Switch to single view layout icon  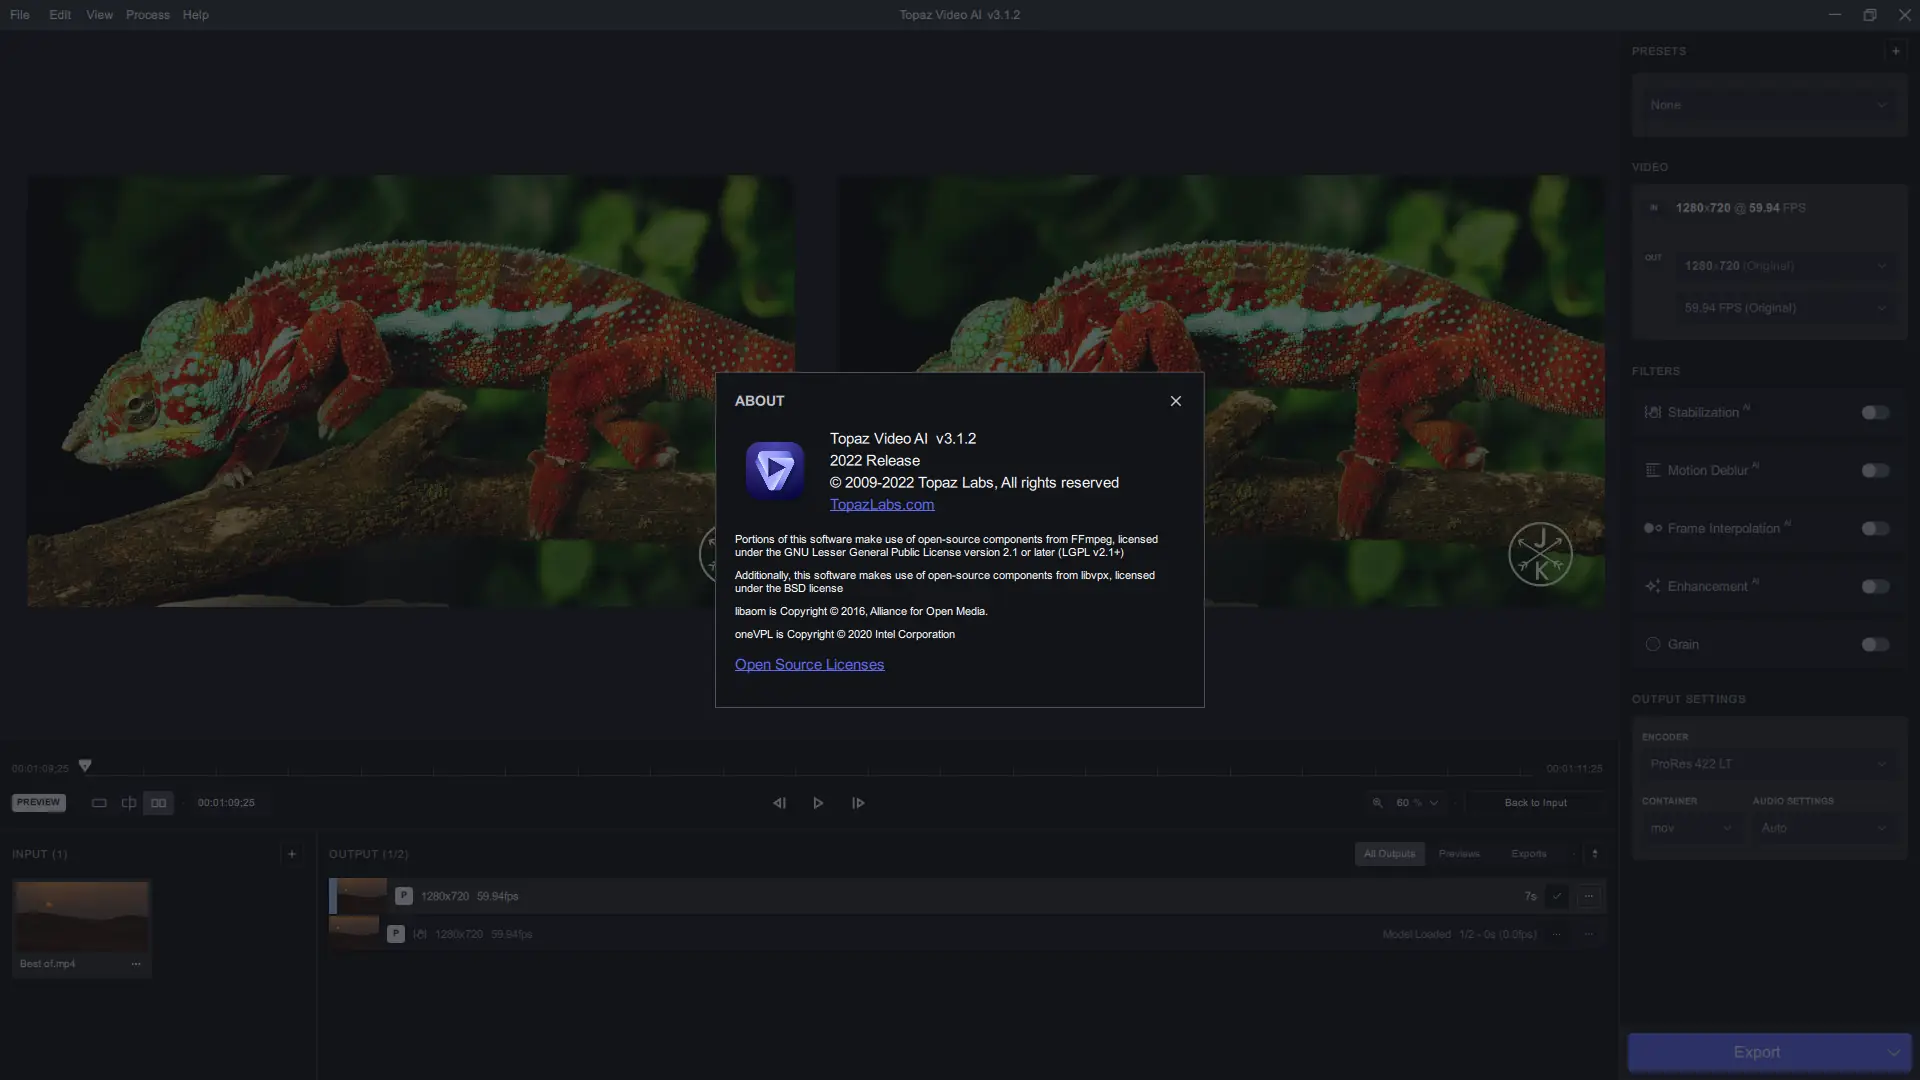(x=99, y=803)
